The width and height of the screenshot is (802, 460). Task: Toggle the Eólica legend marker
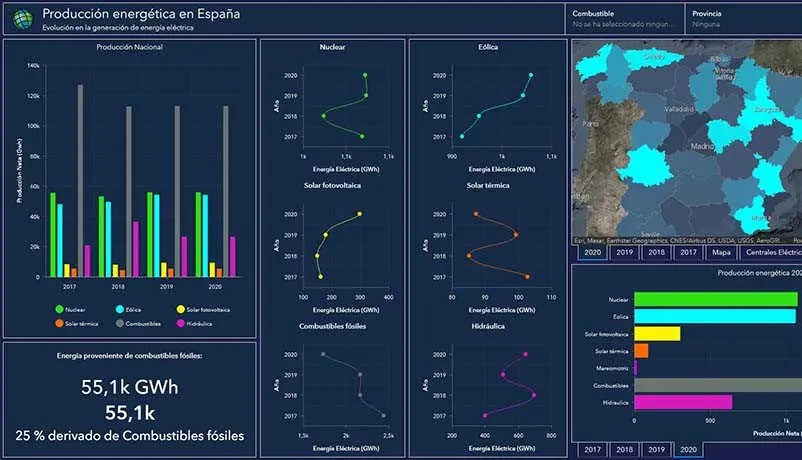click(x=121, y=310)
